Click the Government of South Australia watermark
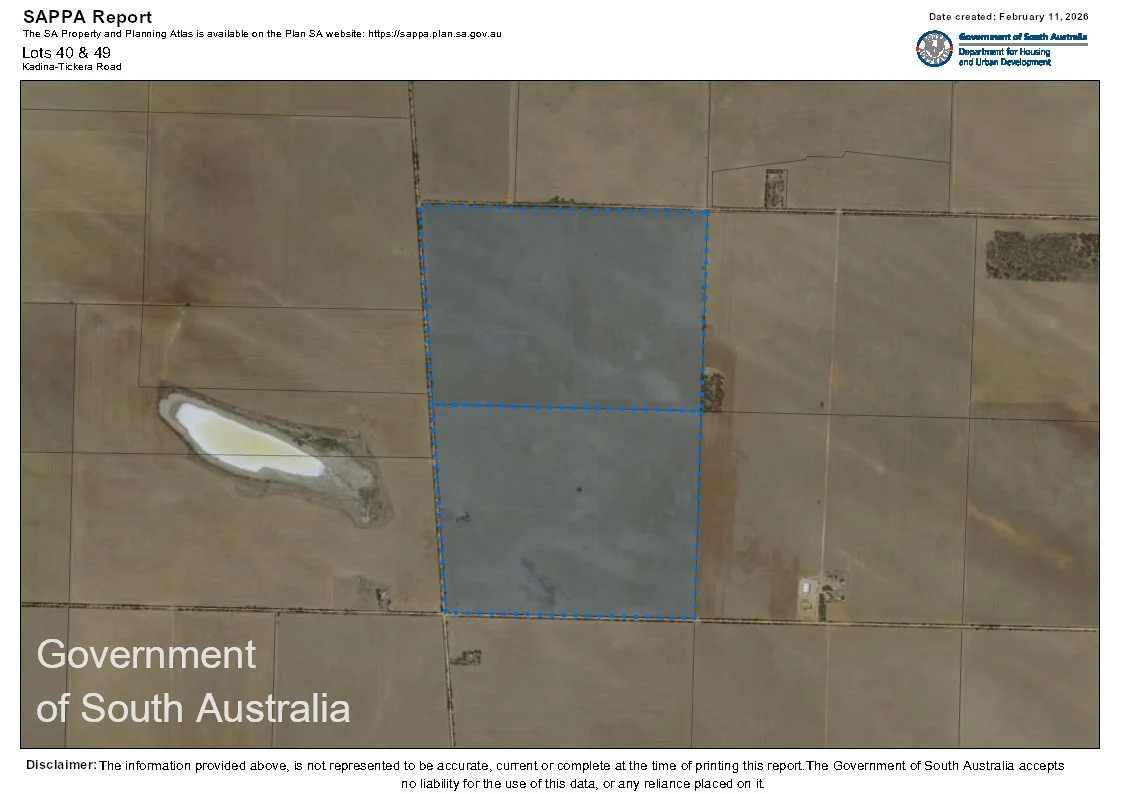The width and height of the screenshot is (1123, 794). (190, 680)
